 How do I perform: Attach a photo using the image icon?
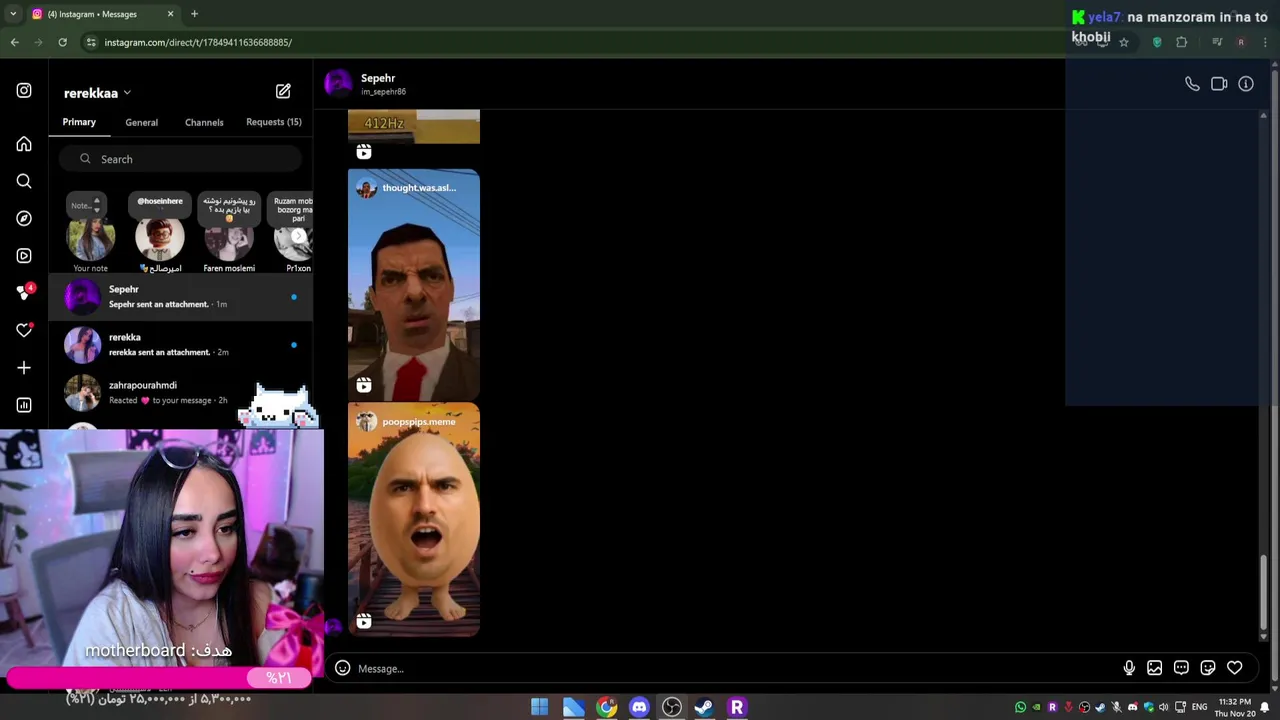(1155, 668)
